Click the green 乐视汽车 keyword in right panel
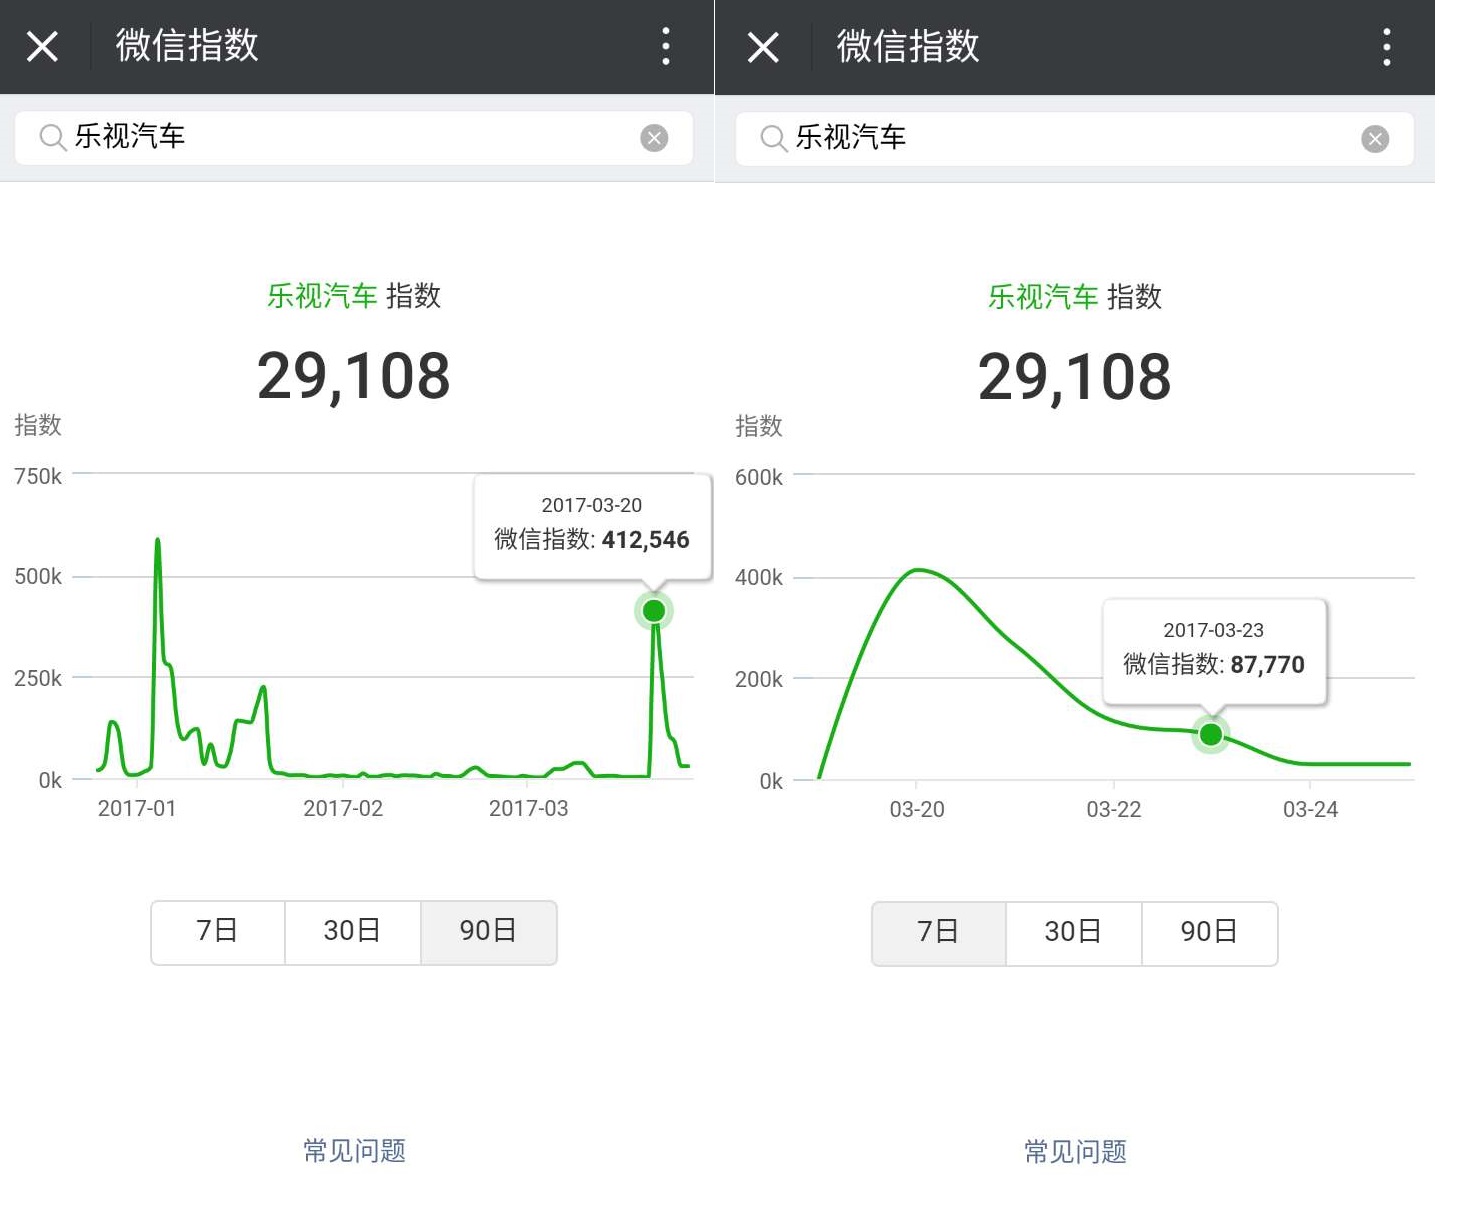Screen dimensions: 1457x1228 point(1043,297)
